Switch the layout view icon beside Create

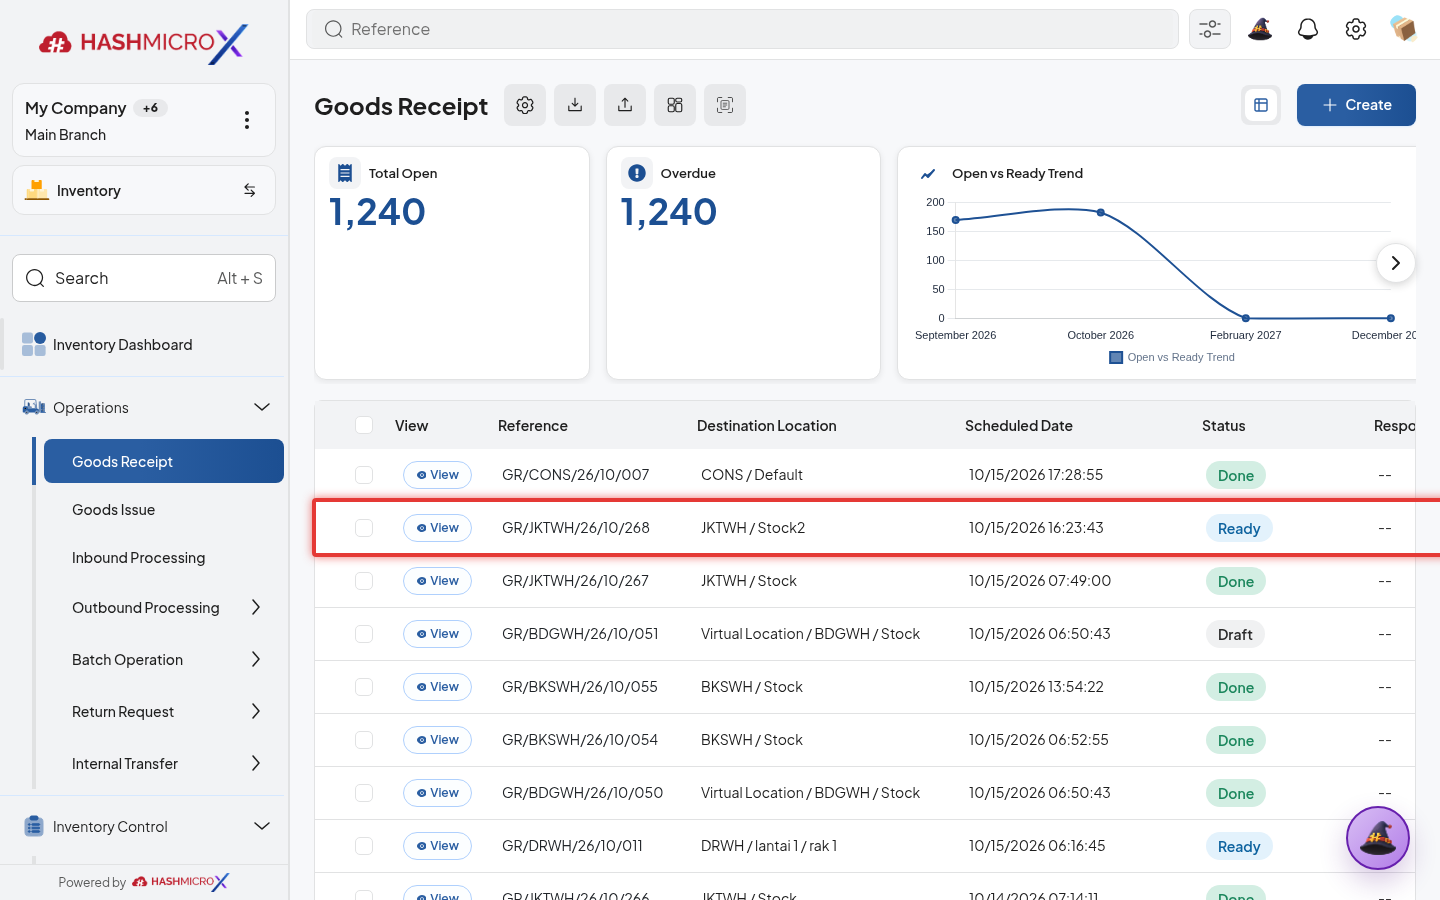click(x=1261, y=105)
